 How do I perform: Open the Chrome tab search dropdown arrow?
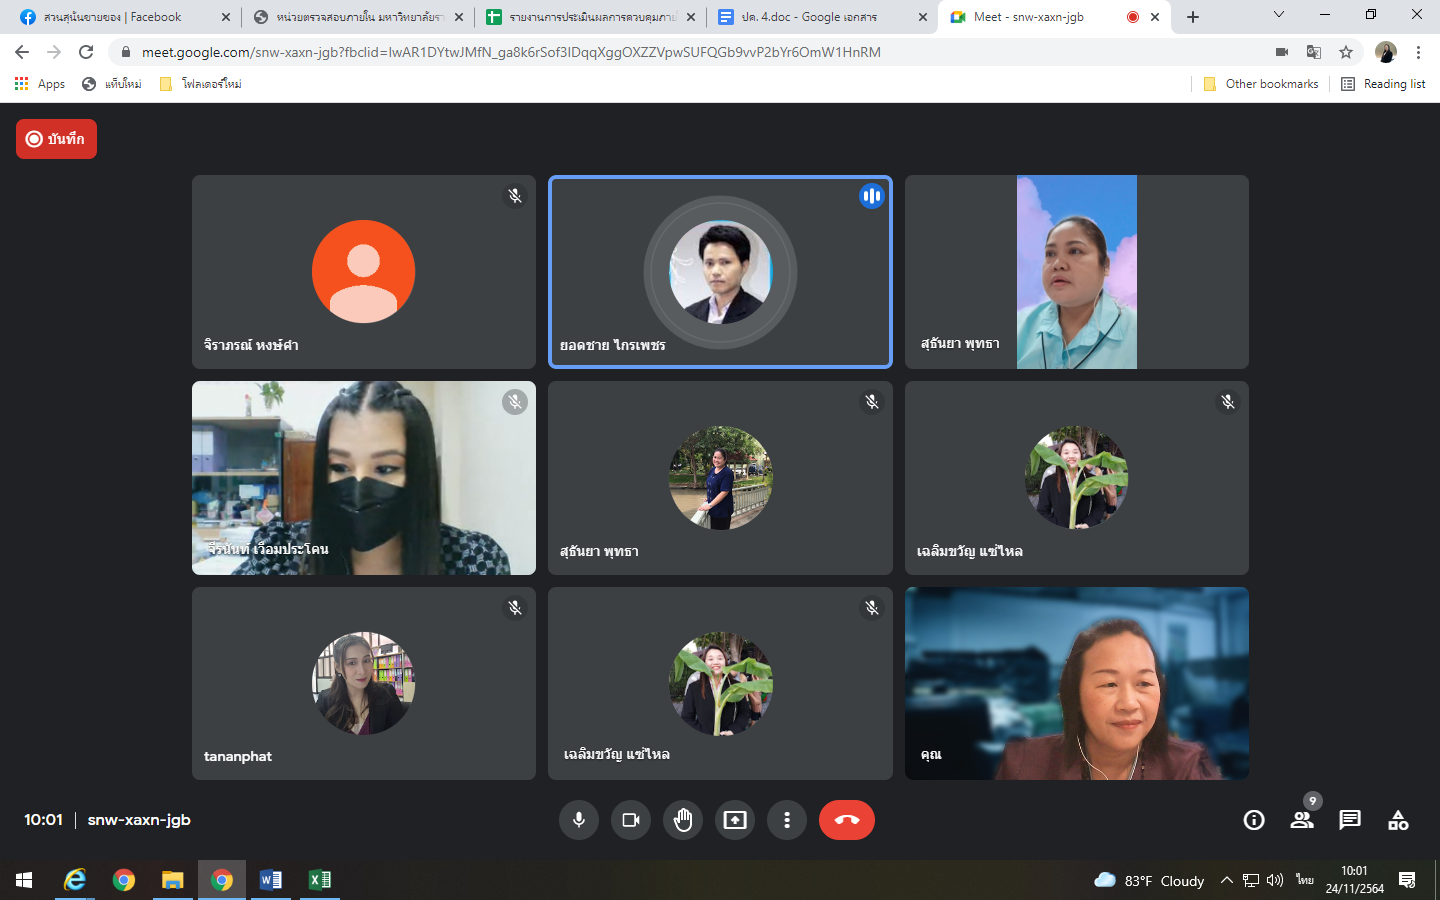pyautogui.click(x=1278, y=15)
